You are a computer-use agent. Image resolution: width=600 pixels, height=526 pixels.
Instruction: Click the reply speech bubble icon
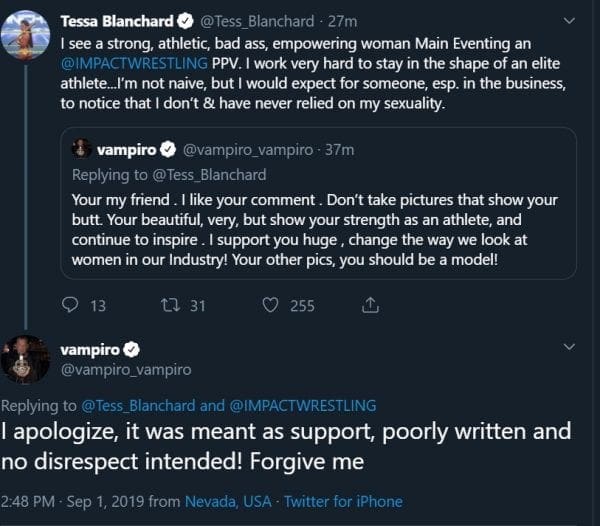(70, 306)
